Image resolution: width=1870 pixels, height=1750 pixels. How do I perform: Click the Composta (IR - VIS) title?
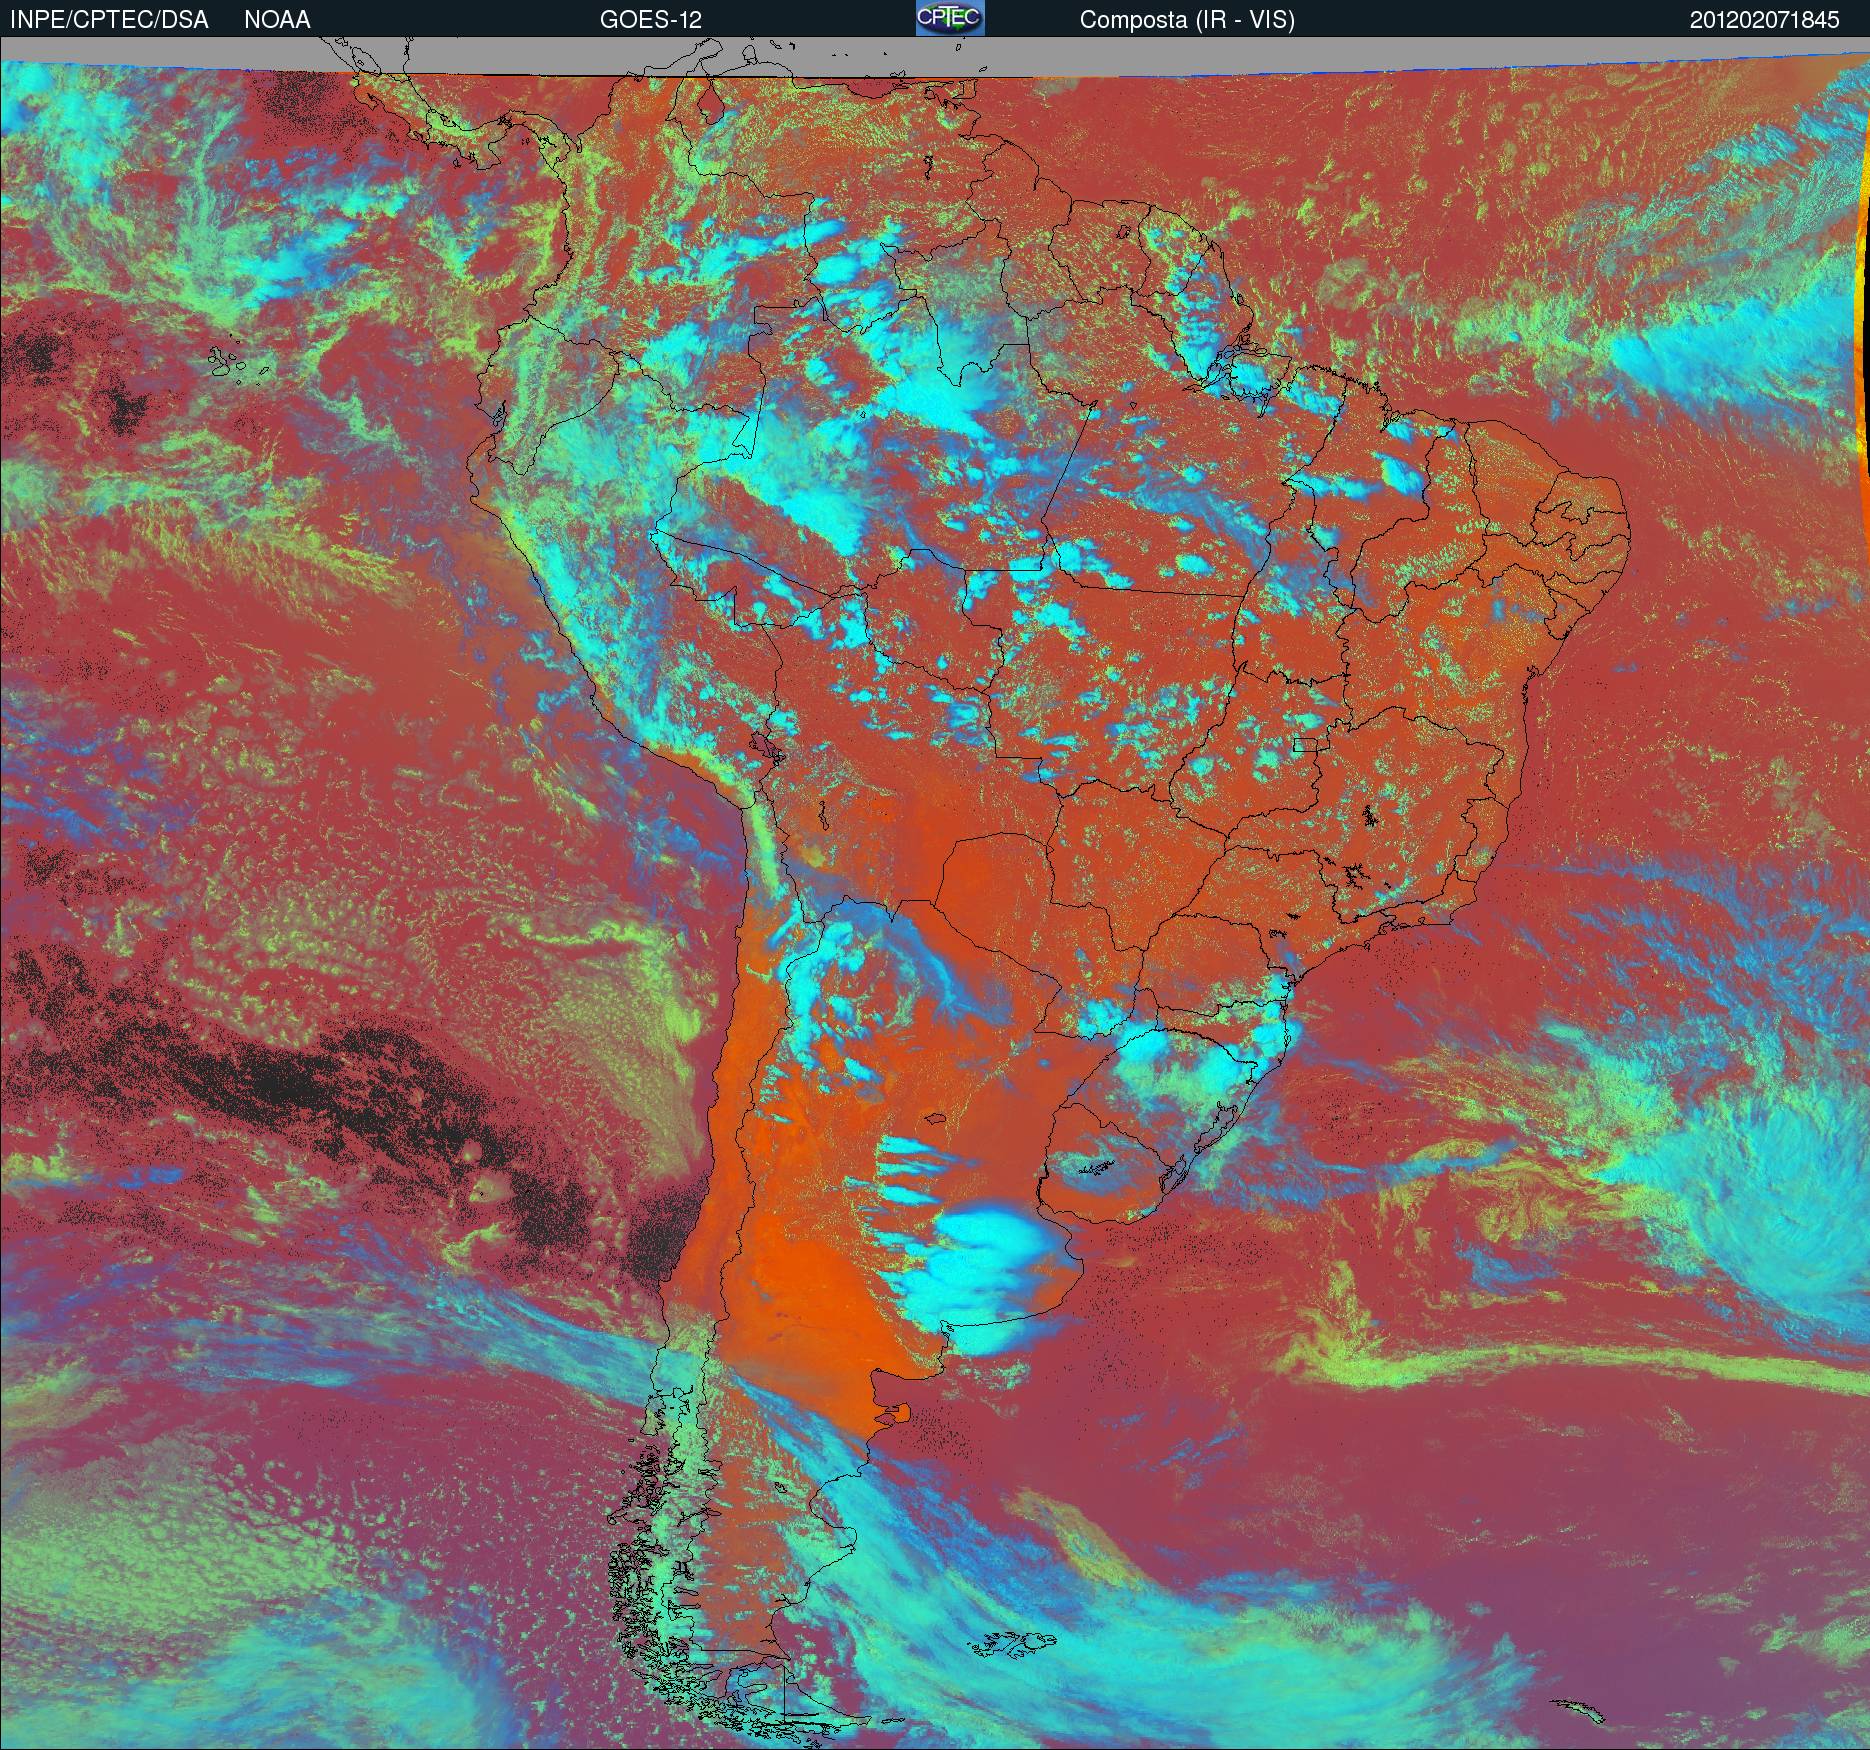point(1187,20)
